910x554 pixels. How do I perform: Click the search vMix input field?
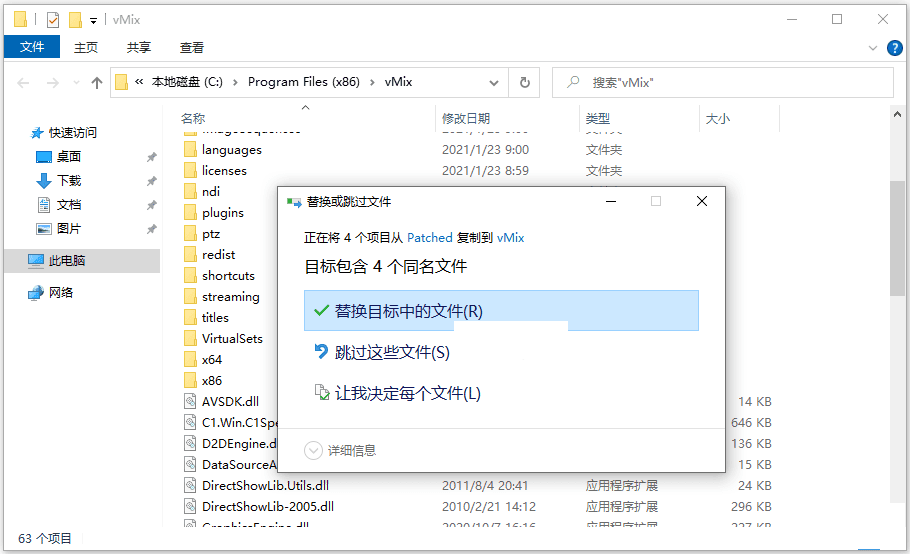point(723,83)
